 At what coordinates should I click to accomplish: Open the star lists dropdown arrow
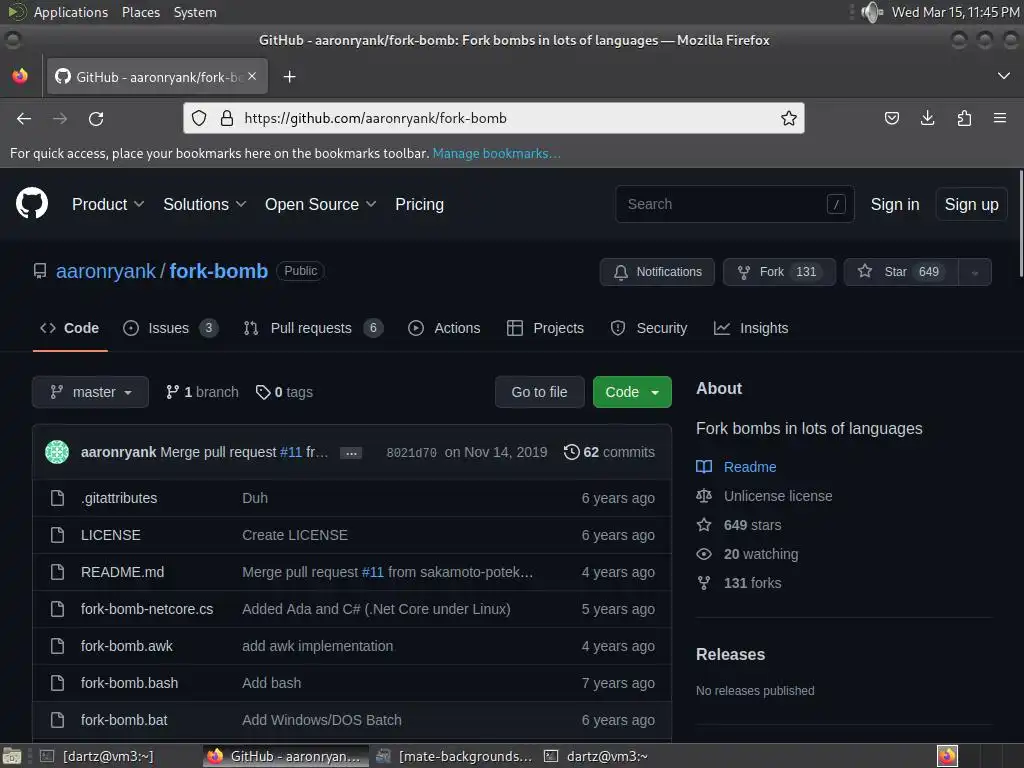pos(975,272)
